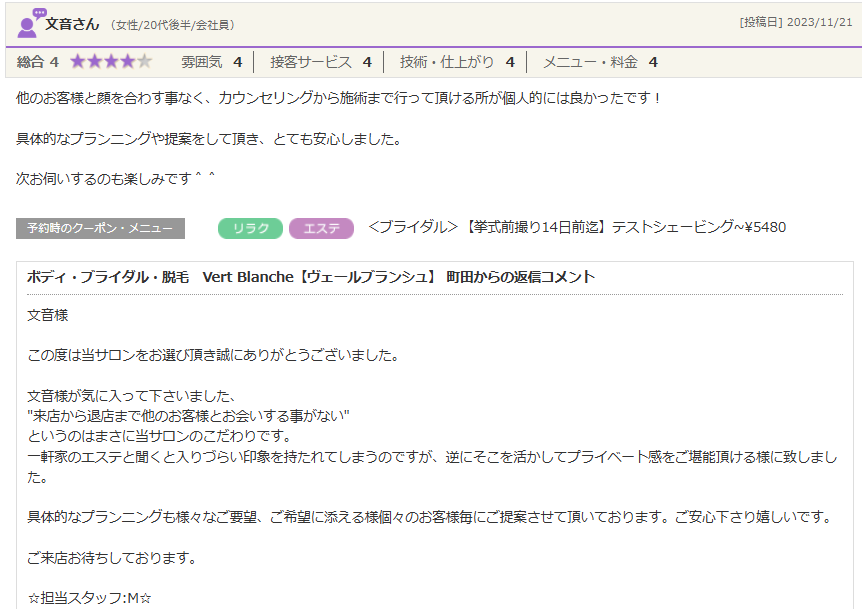This screenshot has height=609, width=862.
Task: Click the reviewer attributes 女性/20代後半/会社員
Action: click(x=173, y=25)
